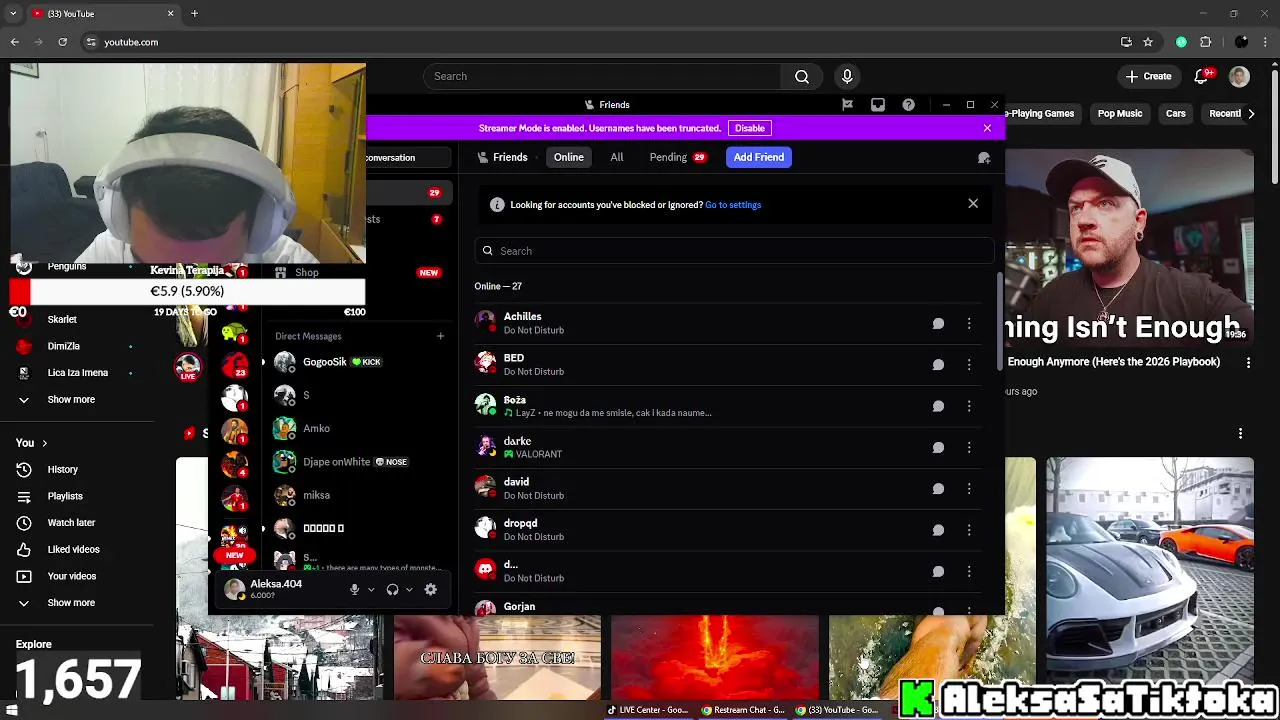Open more options for BED
Viewport: 1280px width, 720px height.
click(969, 365)
